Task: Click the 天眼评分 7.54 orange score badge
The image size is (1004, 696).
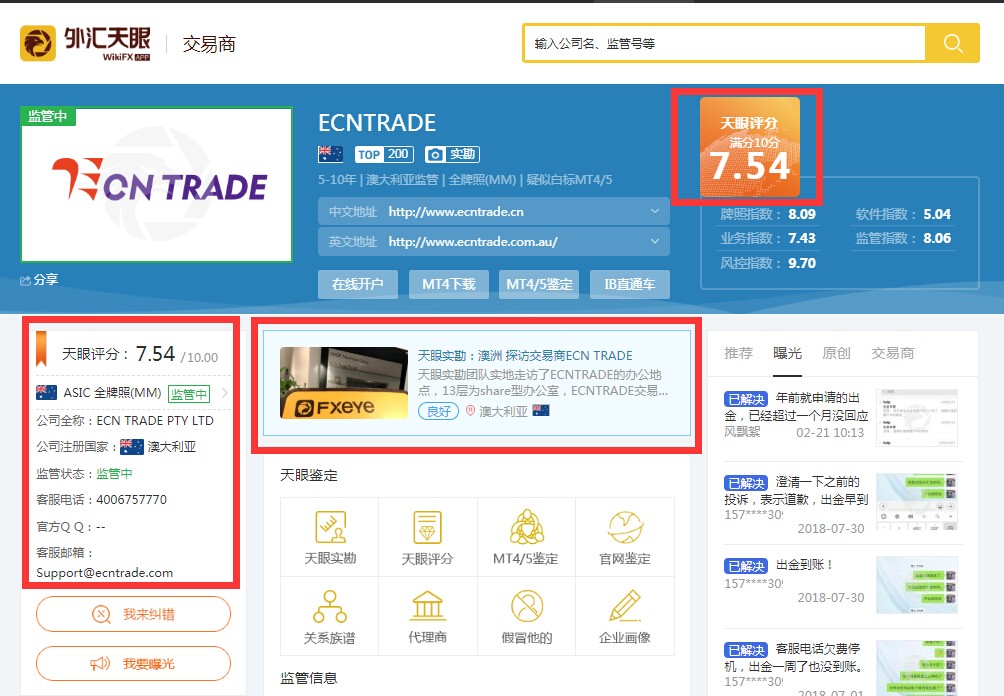Action: click(x=749, y=147)
